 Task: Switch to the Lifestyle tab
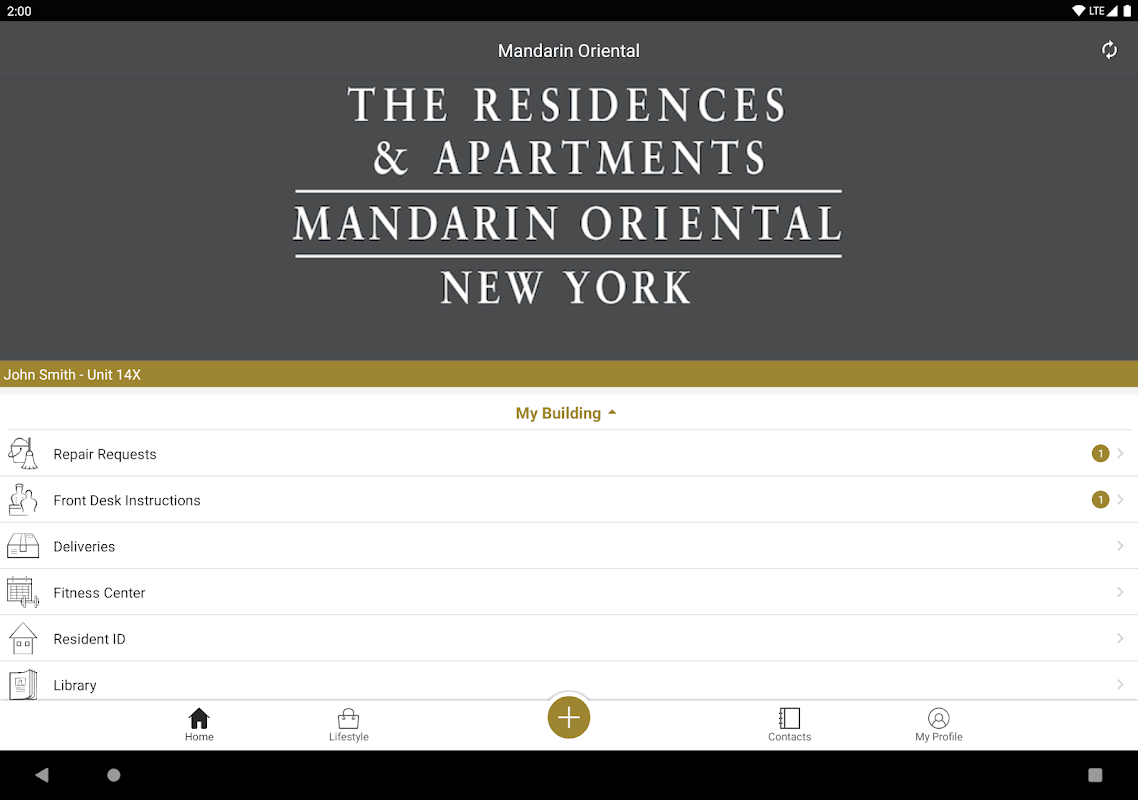tap(348, 725)
